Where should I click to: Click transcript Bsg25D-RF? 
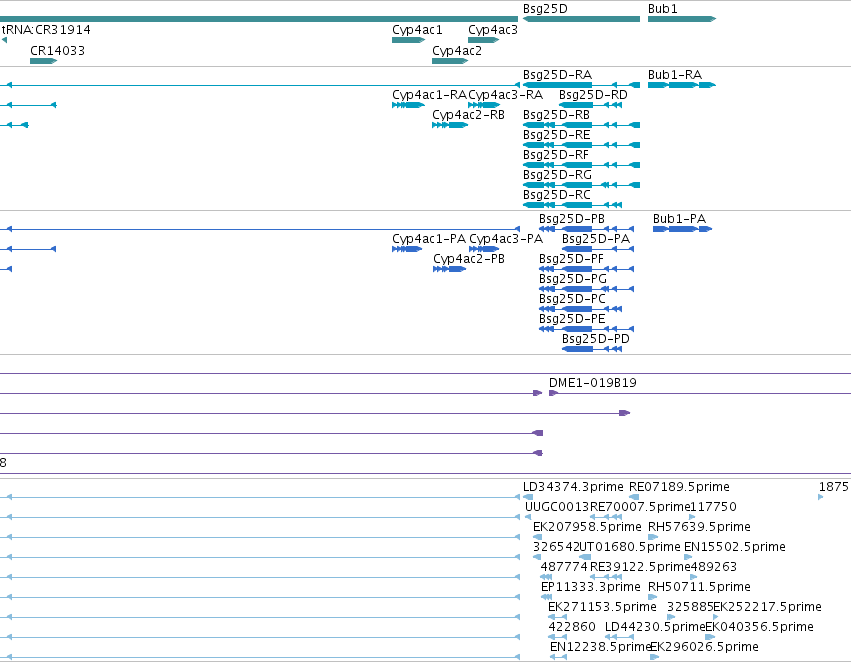(581, 165)
